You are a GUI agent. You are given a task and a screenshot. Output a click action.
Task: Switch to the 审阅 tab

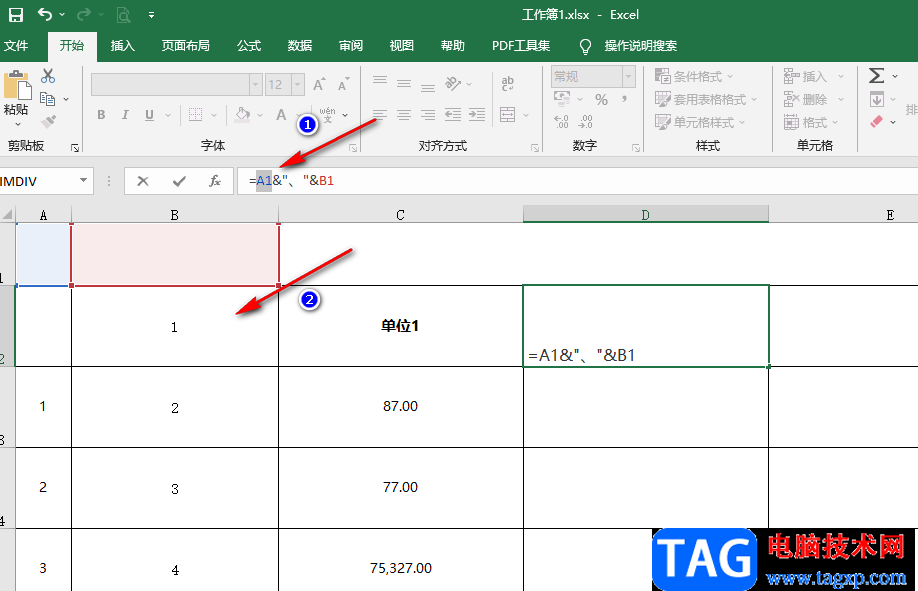click(x=351, y=46)
